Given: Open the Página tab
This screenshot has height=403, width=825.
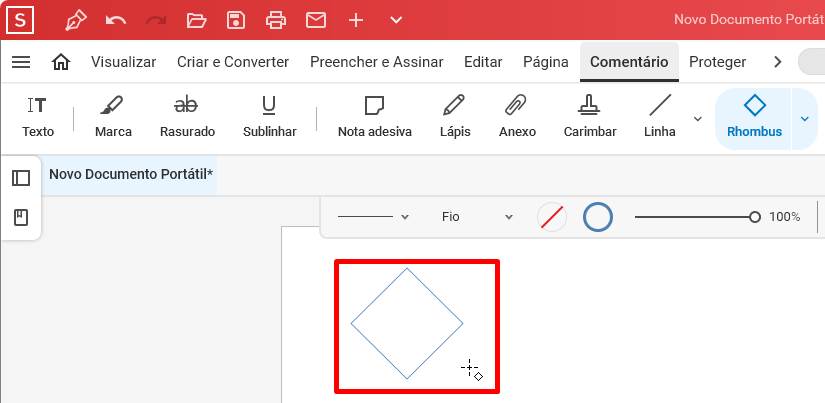Looking at the screenshot, I should coord(546,62).
